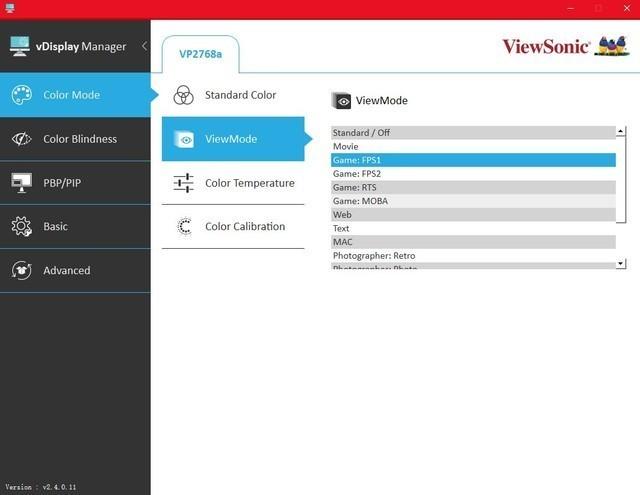Click the Color Calibration circular icon
Screen dimensions: 640x495
coord(184,226)
